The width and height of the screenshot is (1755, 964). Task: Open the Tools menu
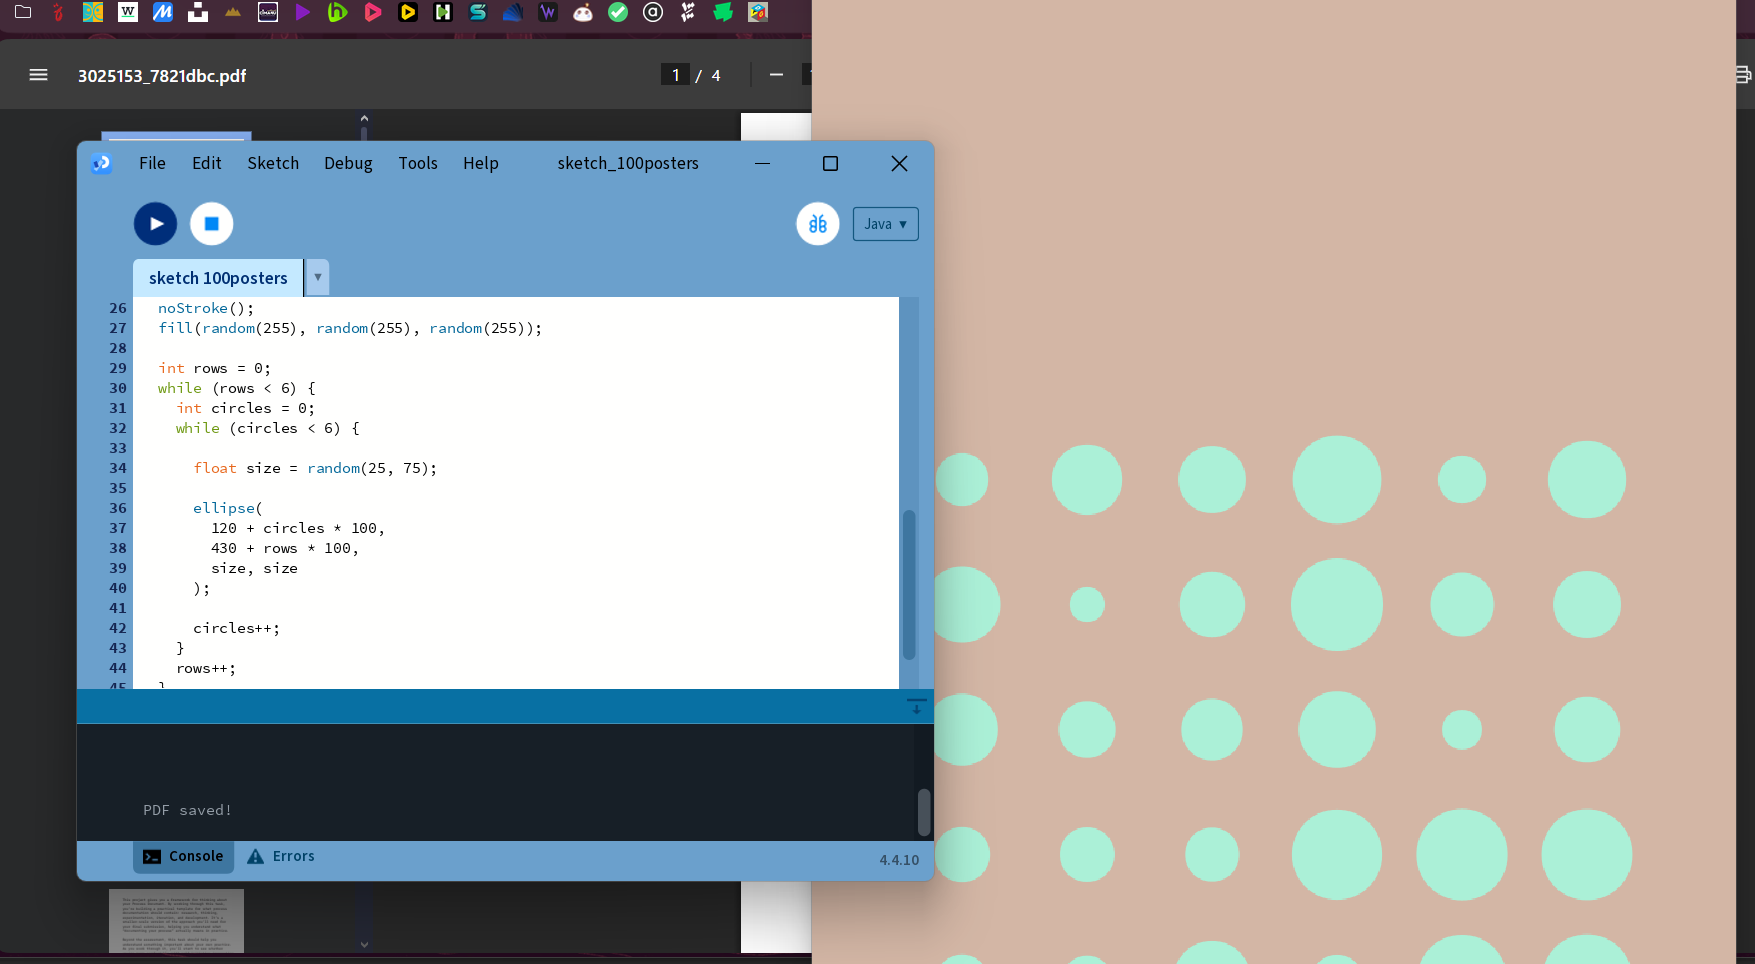coord(418,163)
